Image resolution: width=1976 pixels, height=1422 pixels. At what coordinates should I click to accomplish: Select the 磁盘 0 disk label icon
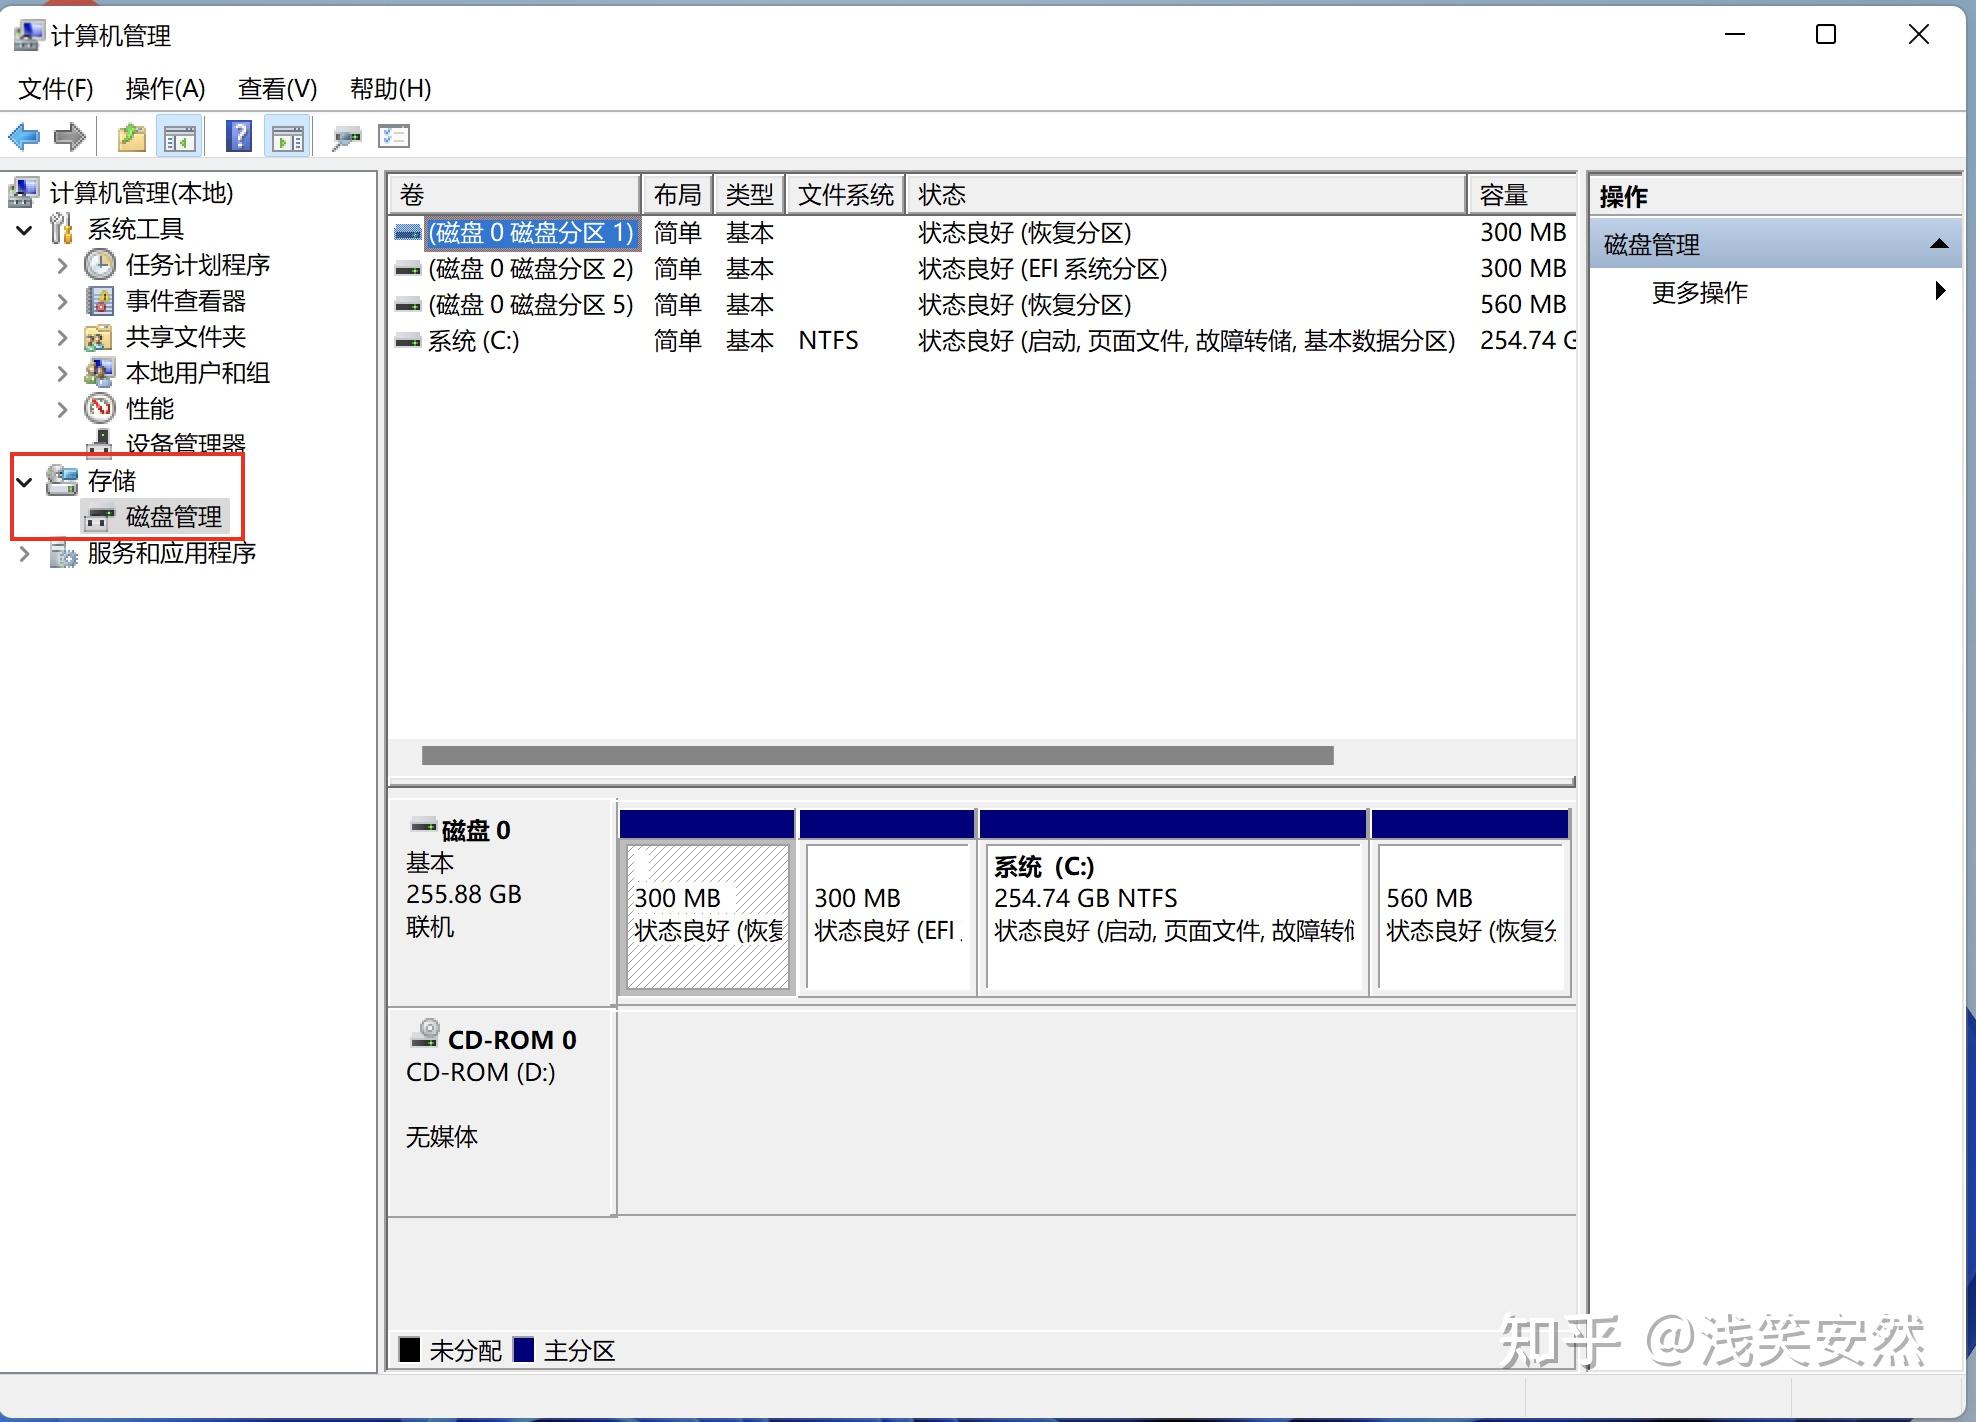pos(424,827)
